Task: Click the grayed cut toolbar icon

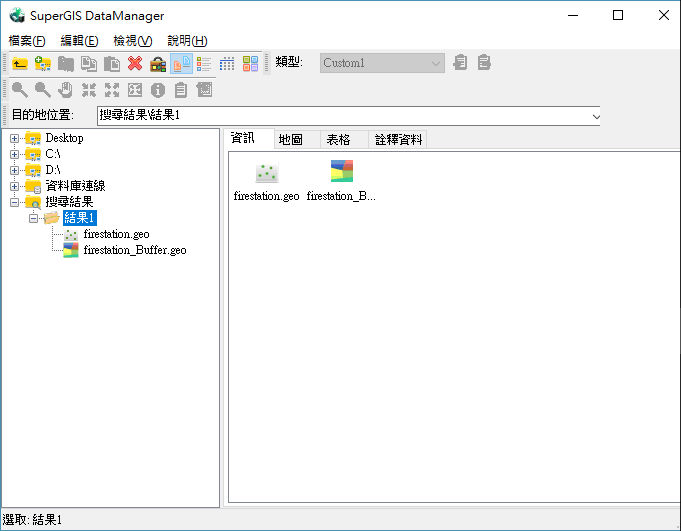Action: 66,64
